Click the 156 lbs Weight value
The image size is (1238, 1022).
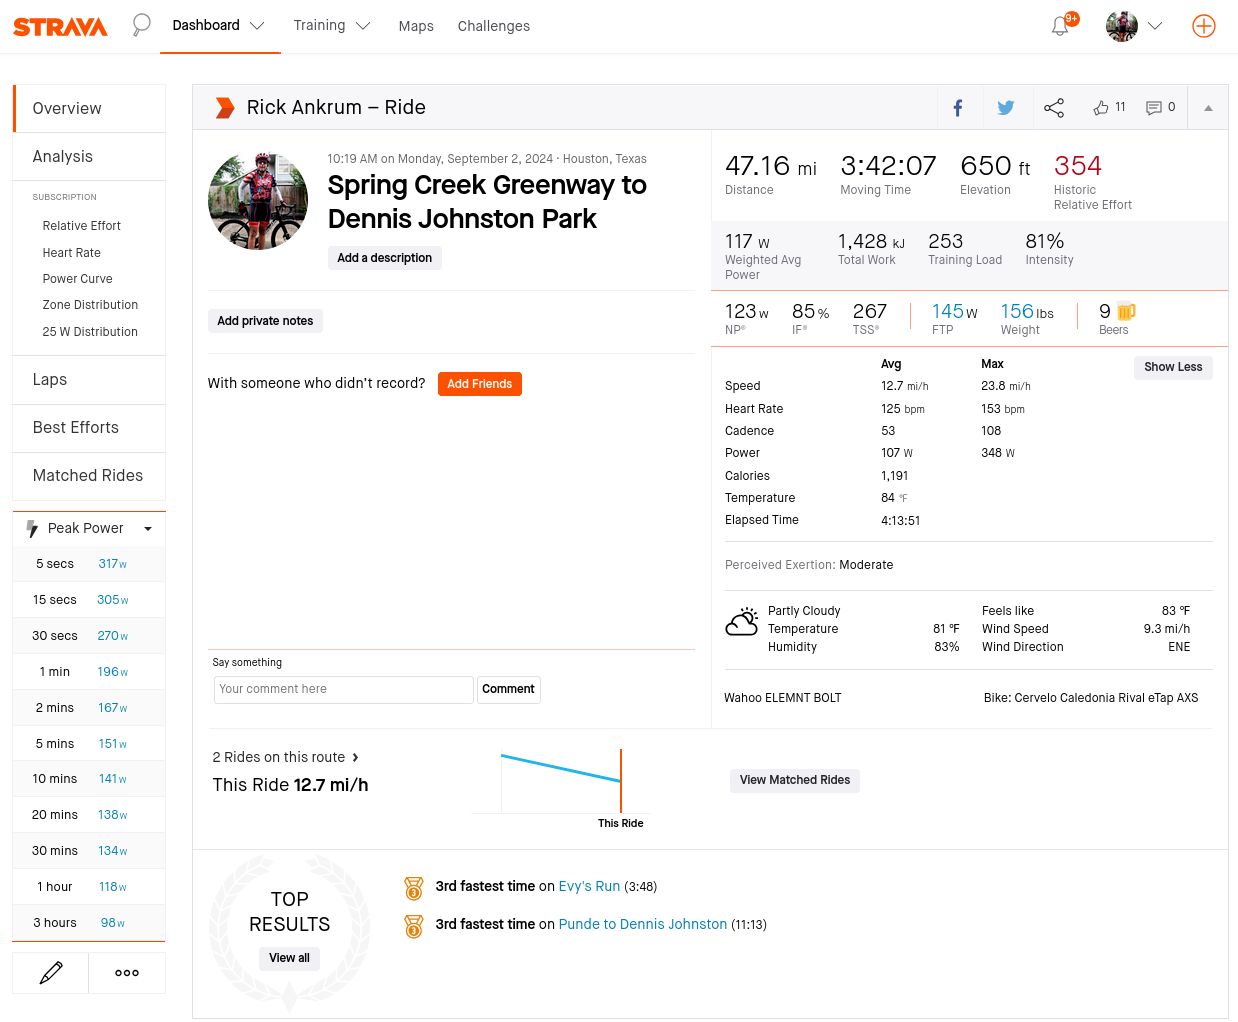[1027, 312]
